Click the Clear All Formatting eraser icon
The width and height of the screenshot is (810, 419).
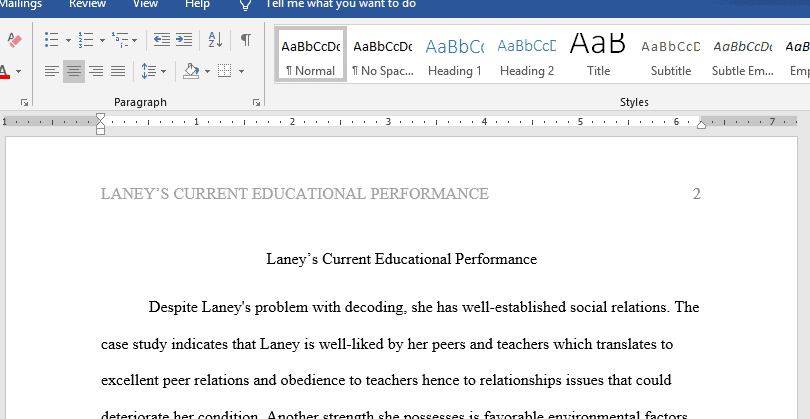tap(13, 40)
